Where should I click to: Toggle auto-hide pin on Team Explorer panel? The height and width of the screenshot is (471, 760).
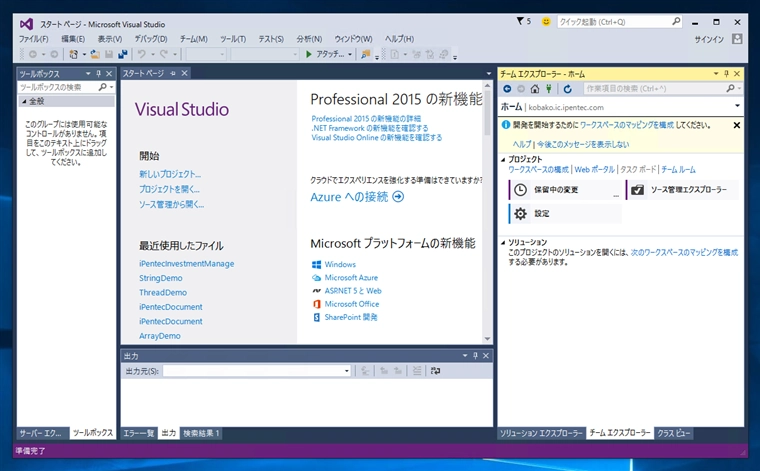pyautogui.click(x=726, y=74)
